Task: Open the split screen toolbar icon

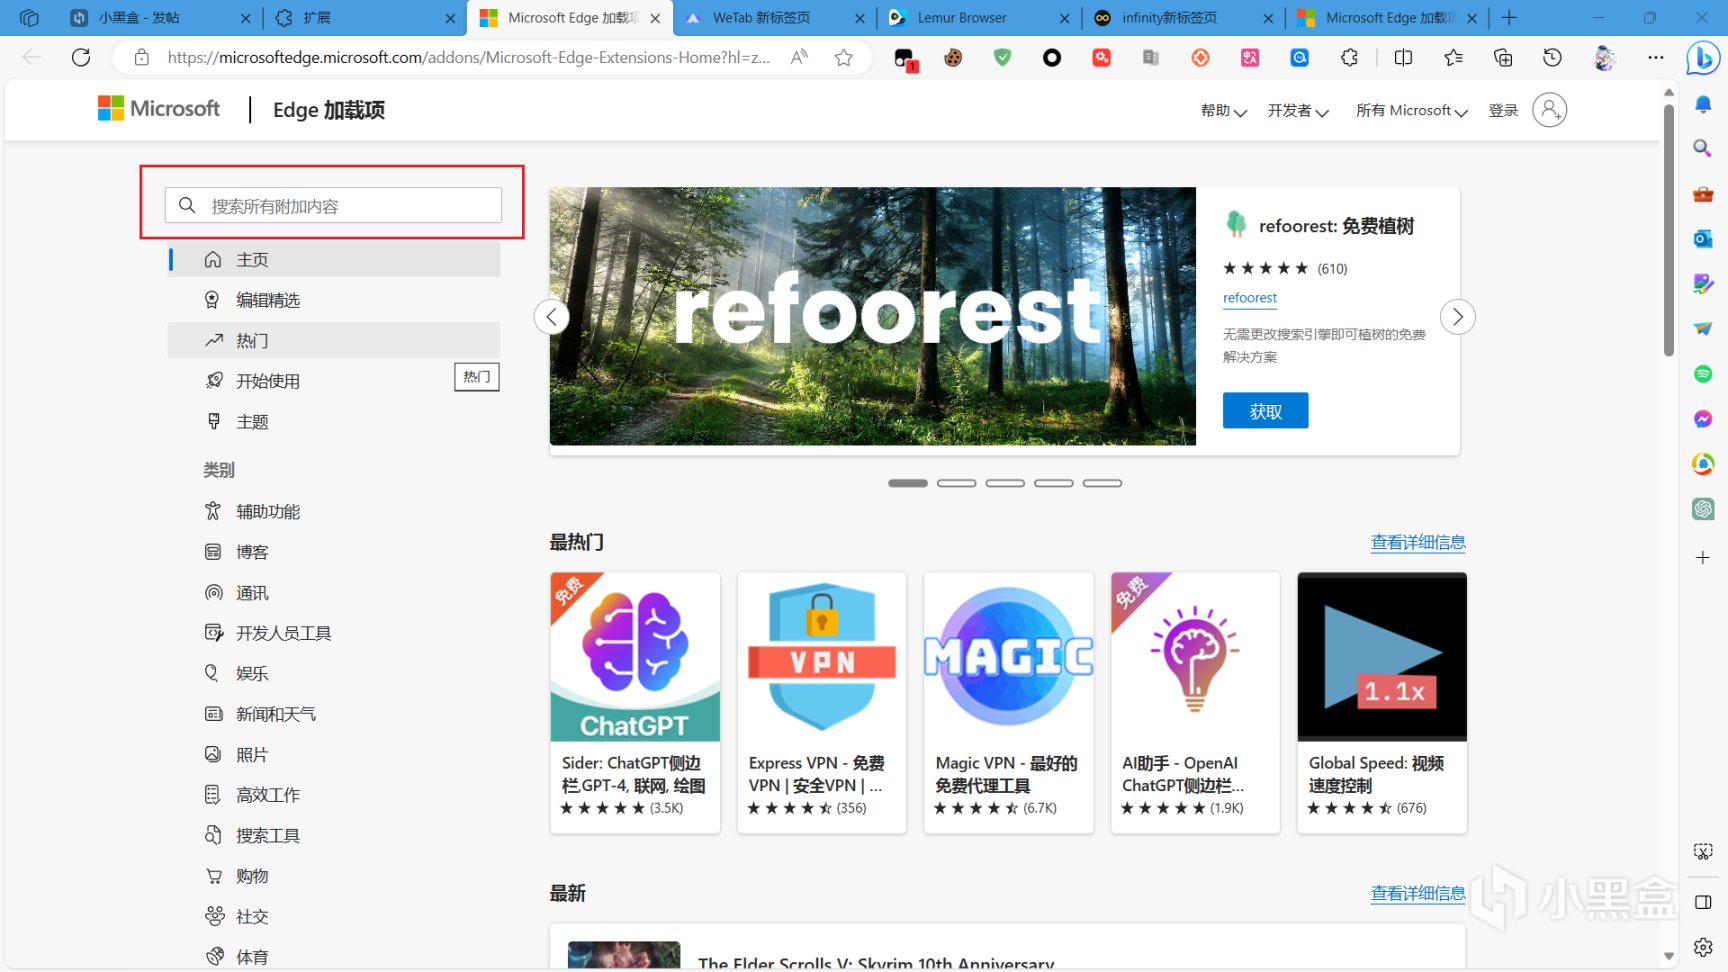Action: (1403, 58)
